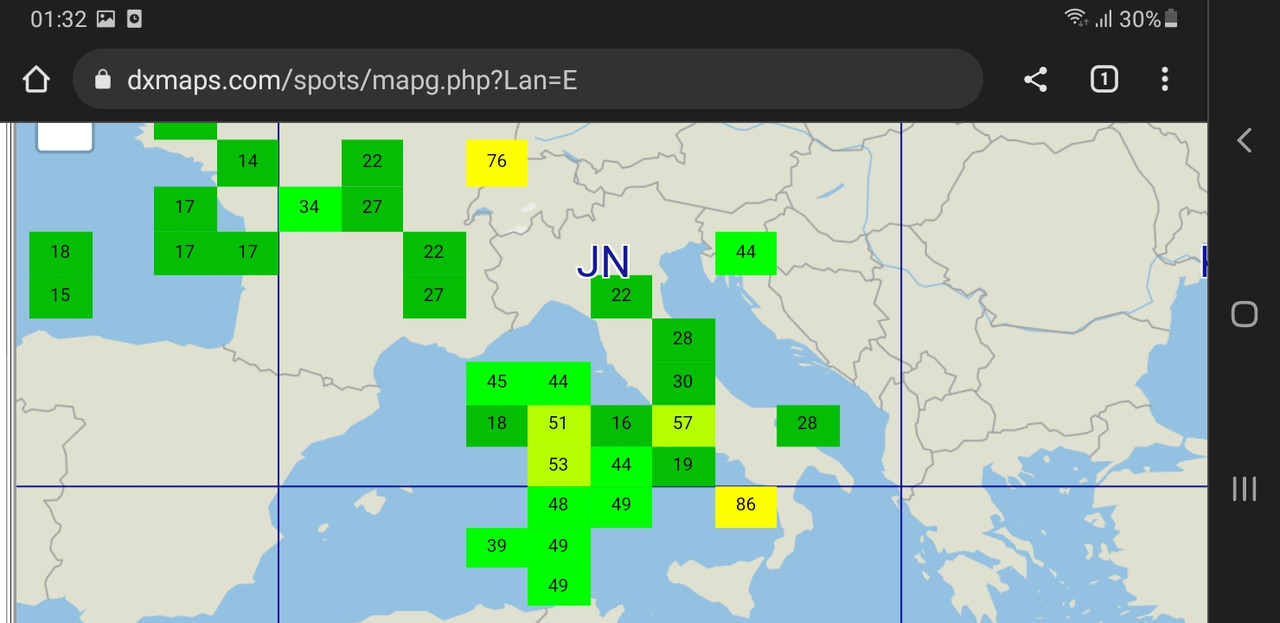Focus the dxmaps.com URL address bar
Viewport: 1280px width, 623px height.
(528, 80)
